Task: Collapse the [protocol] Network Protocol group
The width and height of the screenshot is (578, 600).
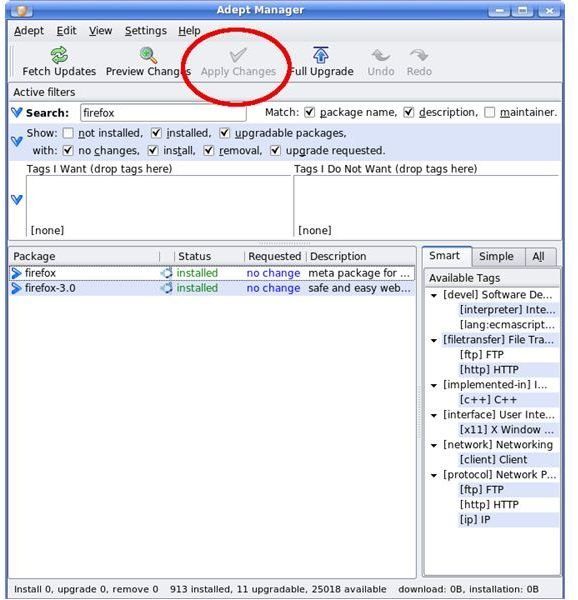Action: (x=434, y=475)
